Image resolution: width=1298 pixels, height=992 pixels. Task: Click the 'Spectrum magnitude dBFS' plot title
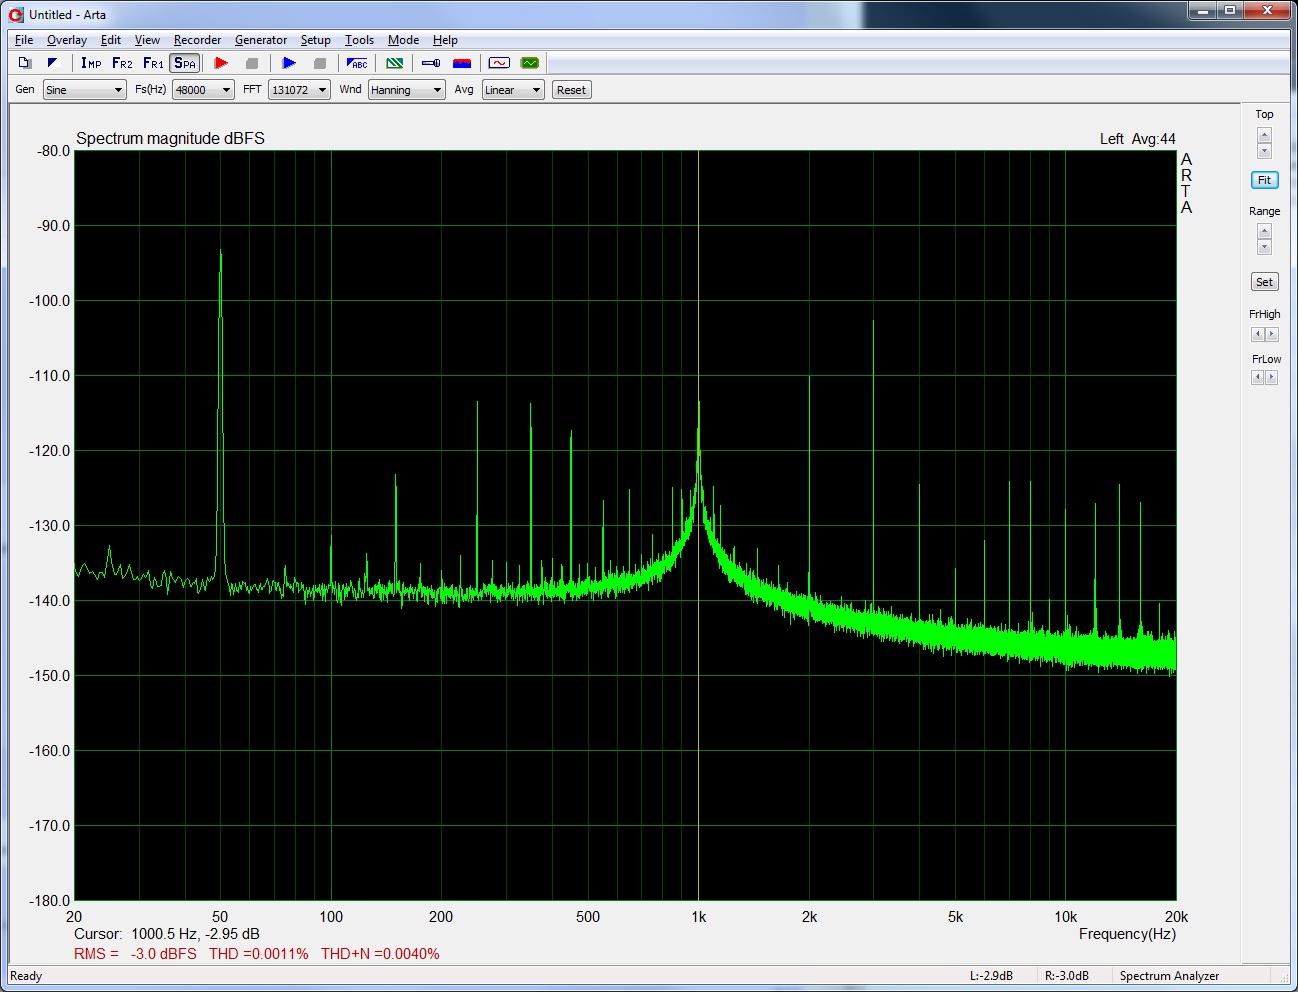170,138
